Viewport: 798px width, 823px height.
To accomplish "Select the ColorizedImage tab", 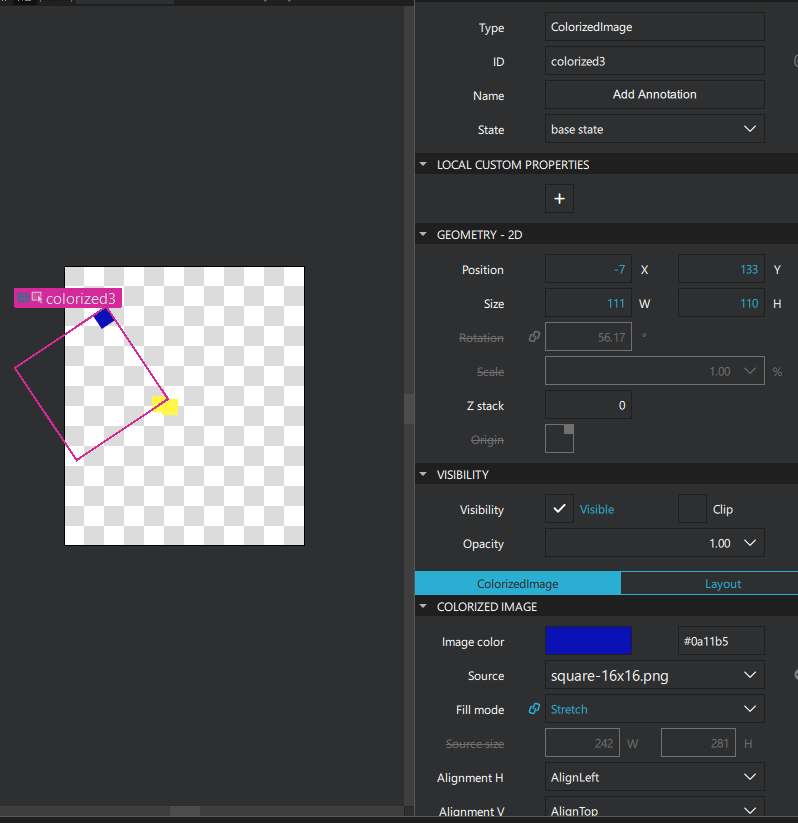I will [517, 584].
